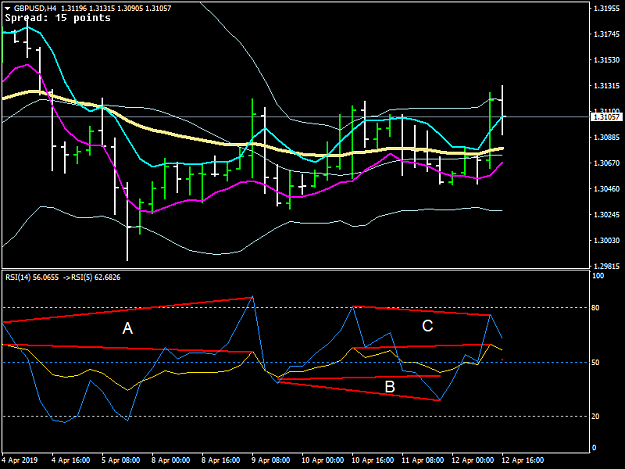Select divergence label A in RSI panel
The height and width of the screenshot is (469, 625).
(127, 329)
